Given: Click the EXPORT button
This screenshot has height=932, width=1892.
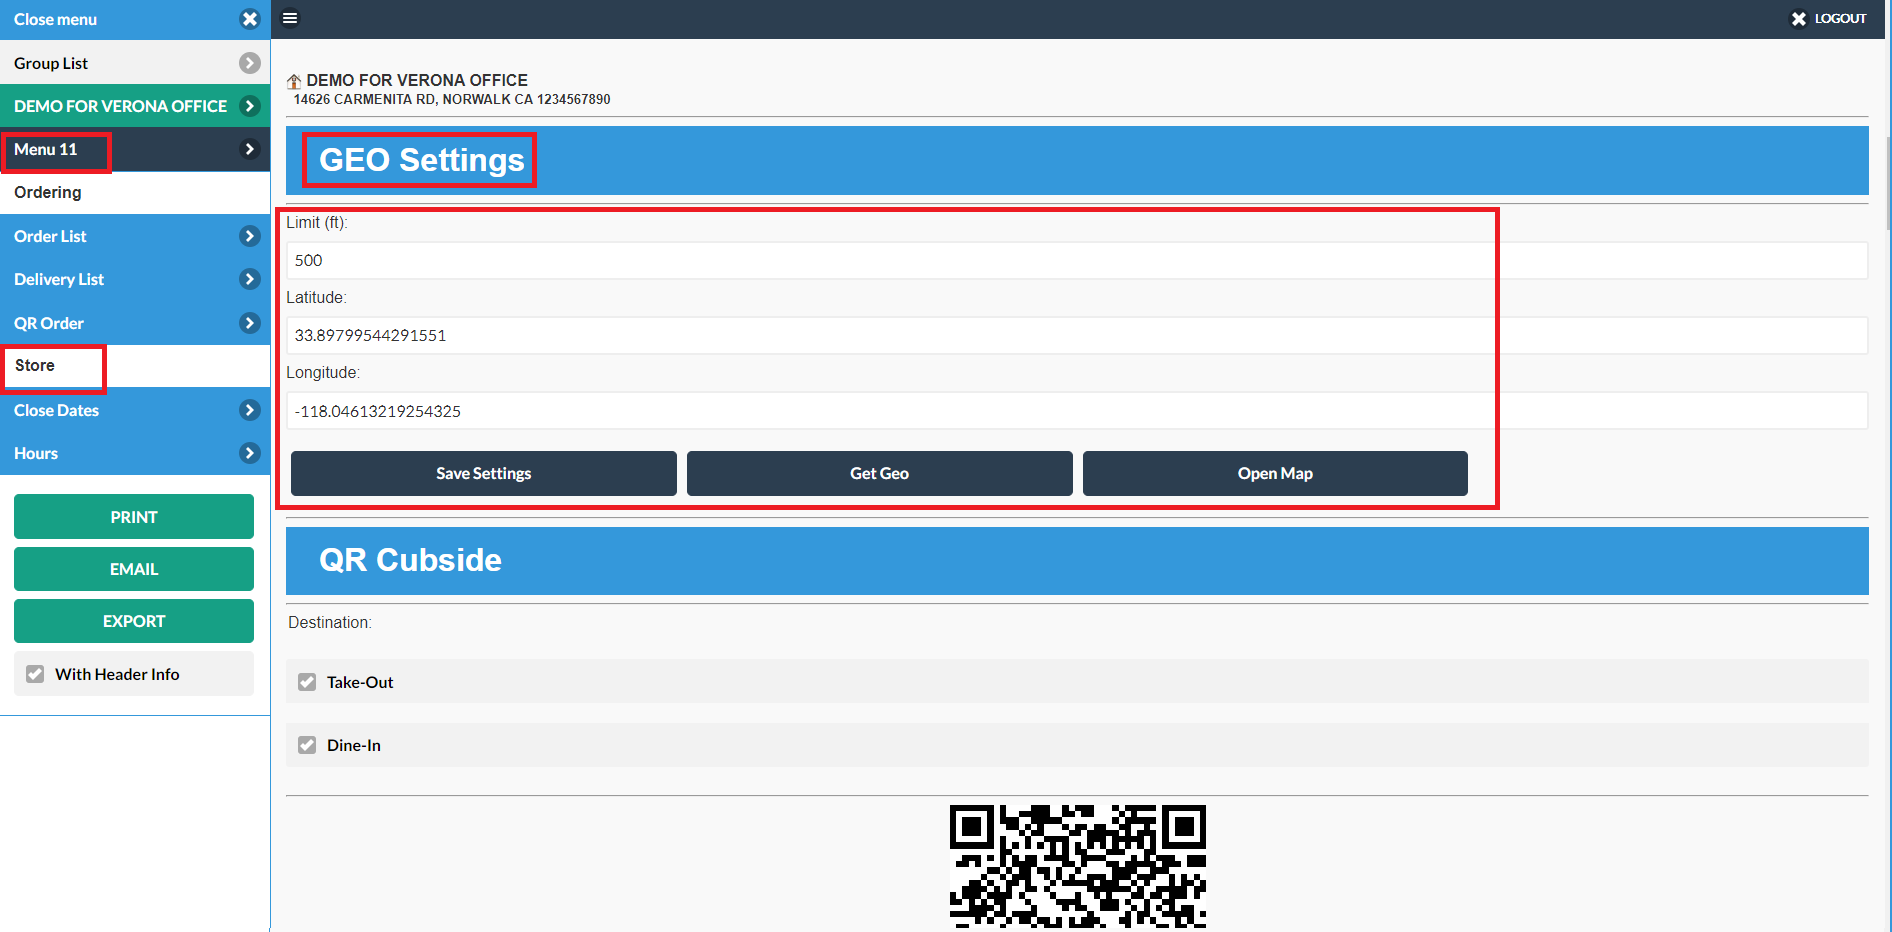Looking at the screenshot, I should tap(134, 621).
